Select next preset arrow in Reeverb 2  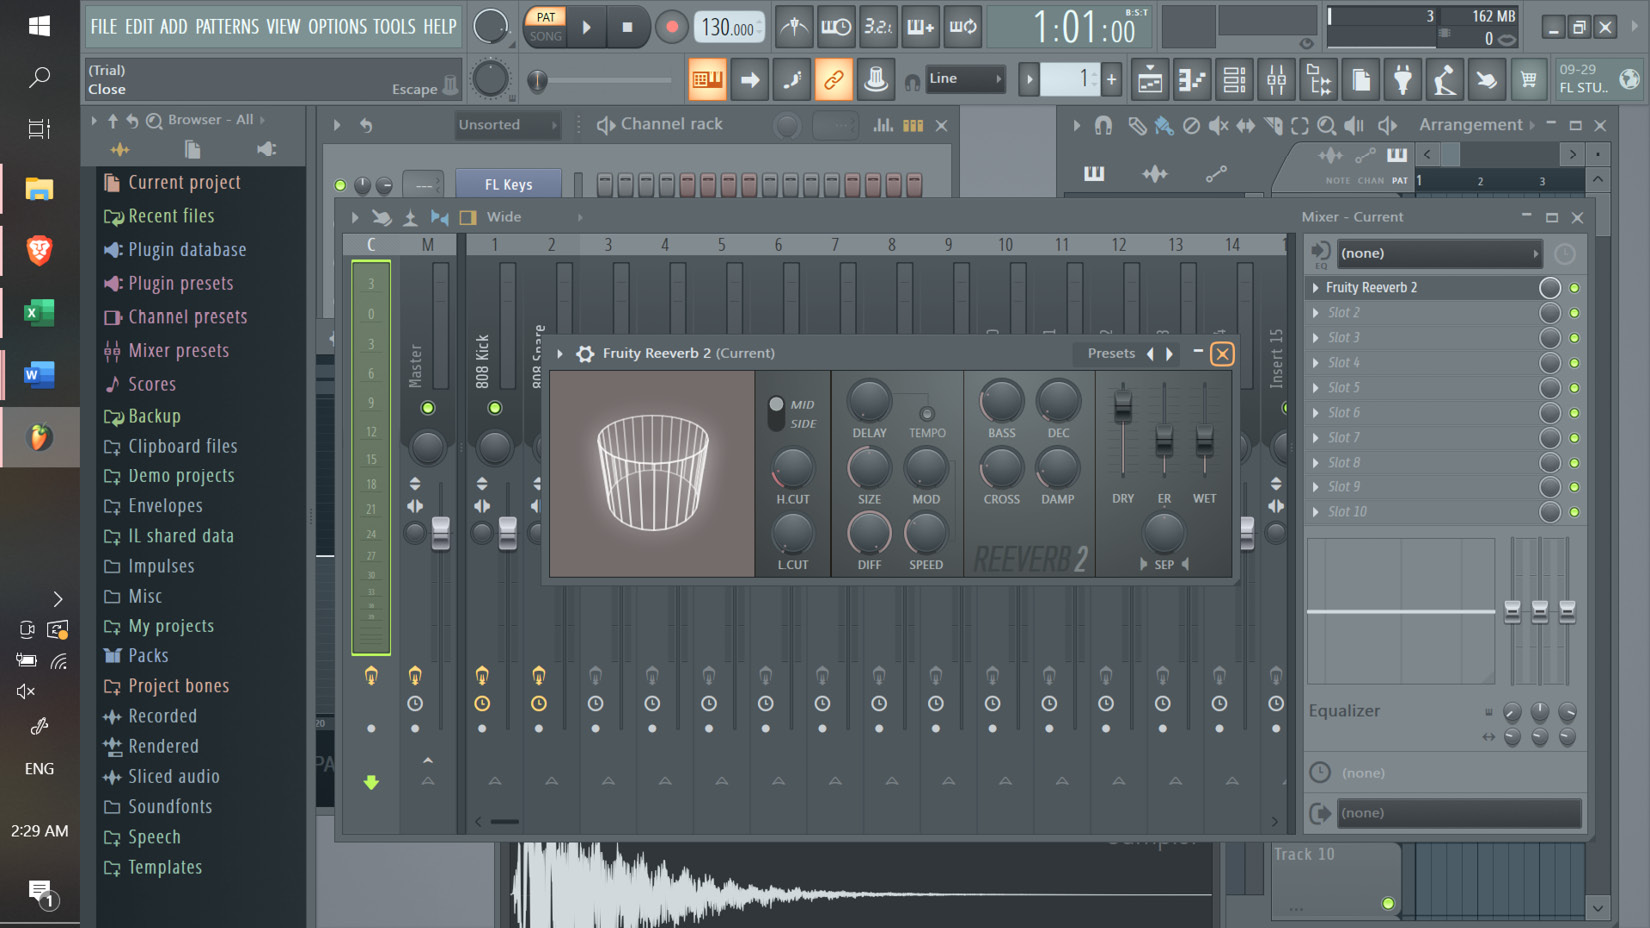(1169, 354)
